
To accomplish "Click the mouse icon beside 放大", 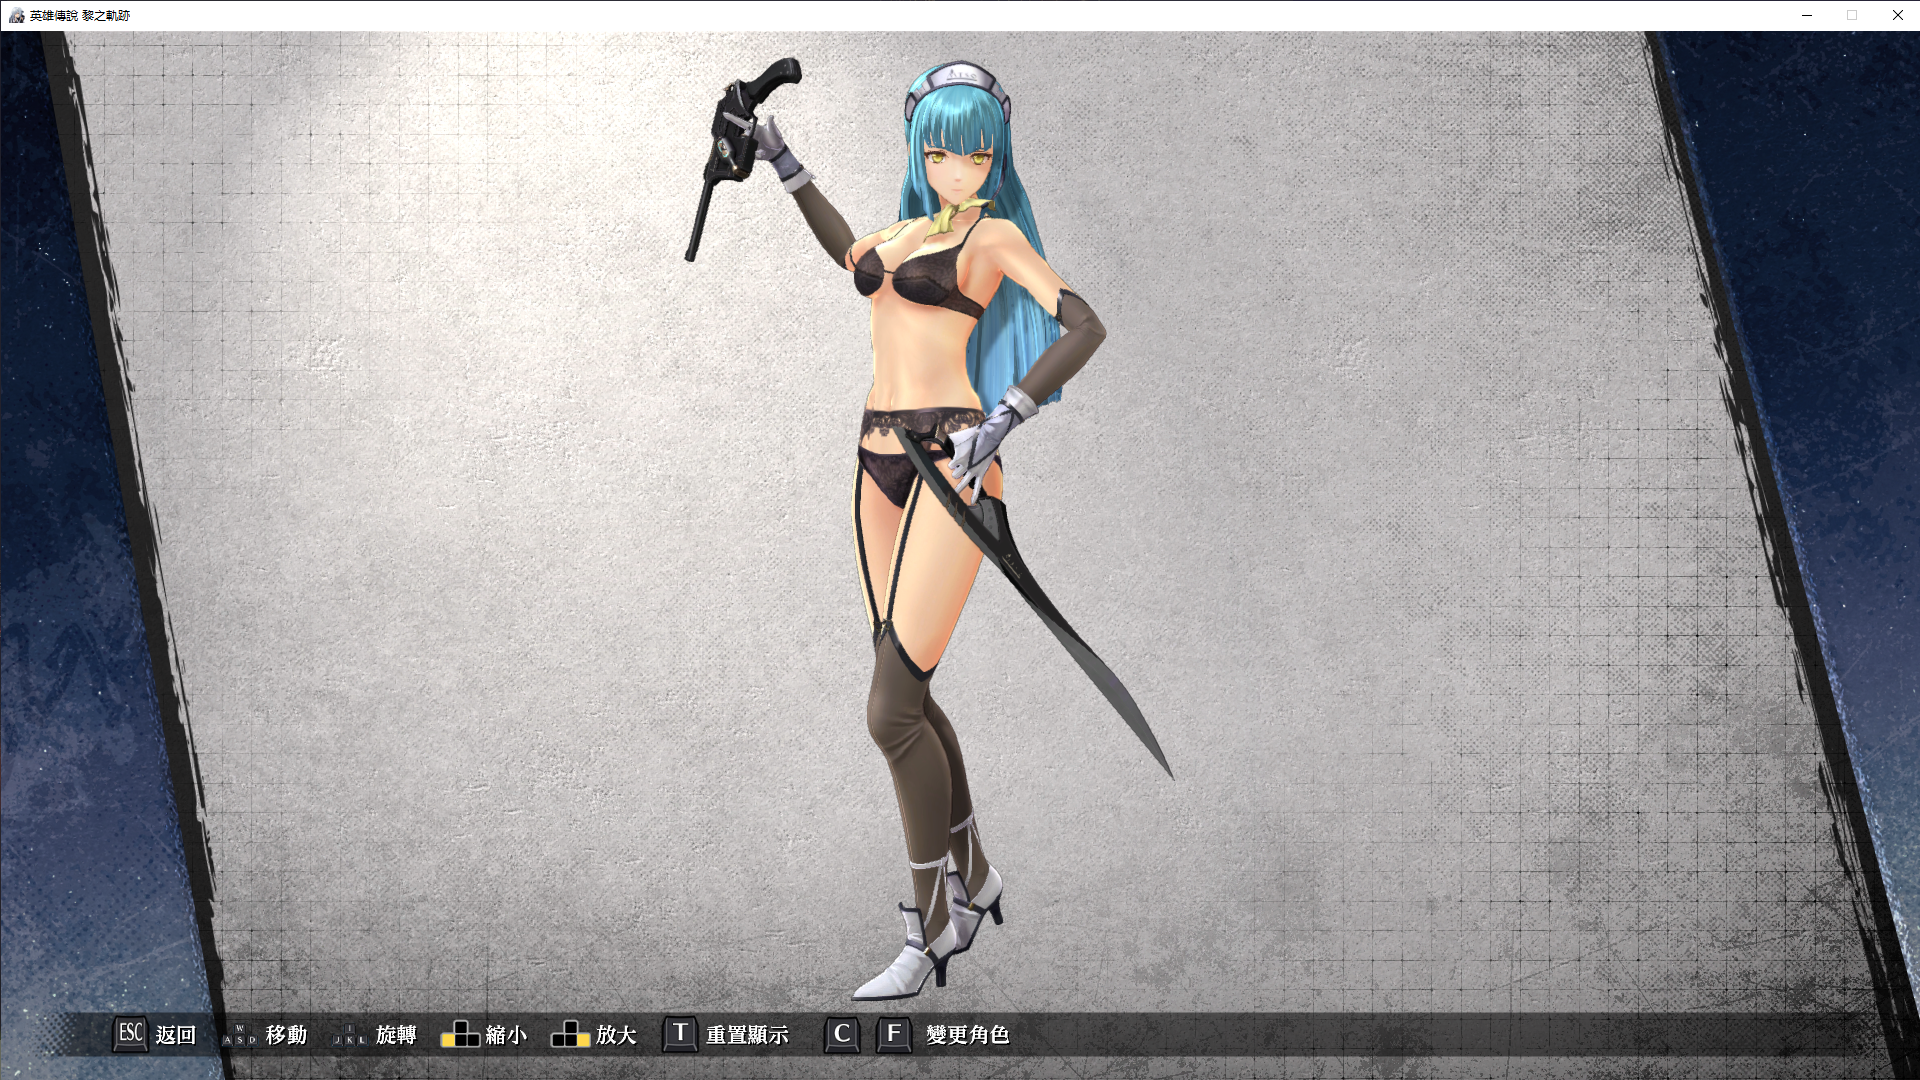I will coord(570,1034).
